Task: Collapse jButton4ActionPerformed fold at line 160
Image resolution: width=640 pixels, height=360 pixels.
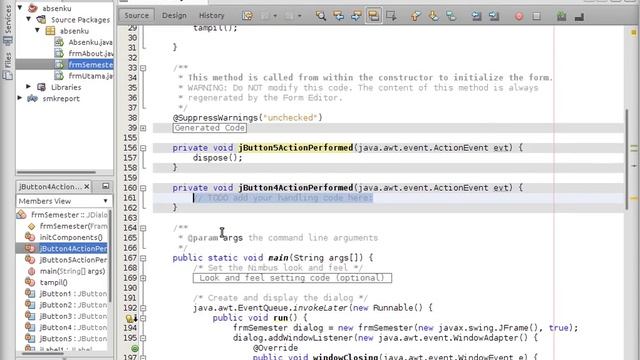Action: [x=143, y=188]
